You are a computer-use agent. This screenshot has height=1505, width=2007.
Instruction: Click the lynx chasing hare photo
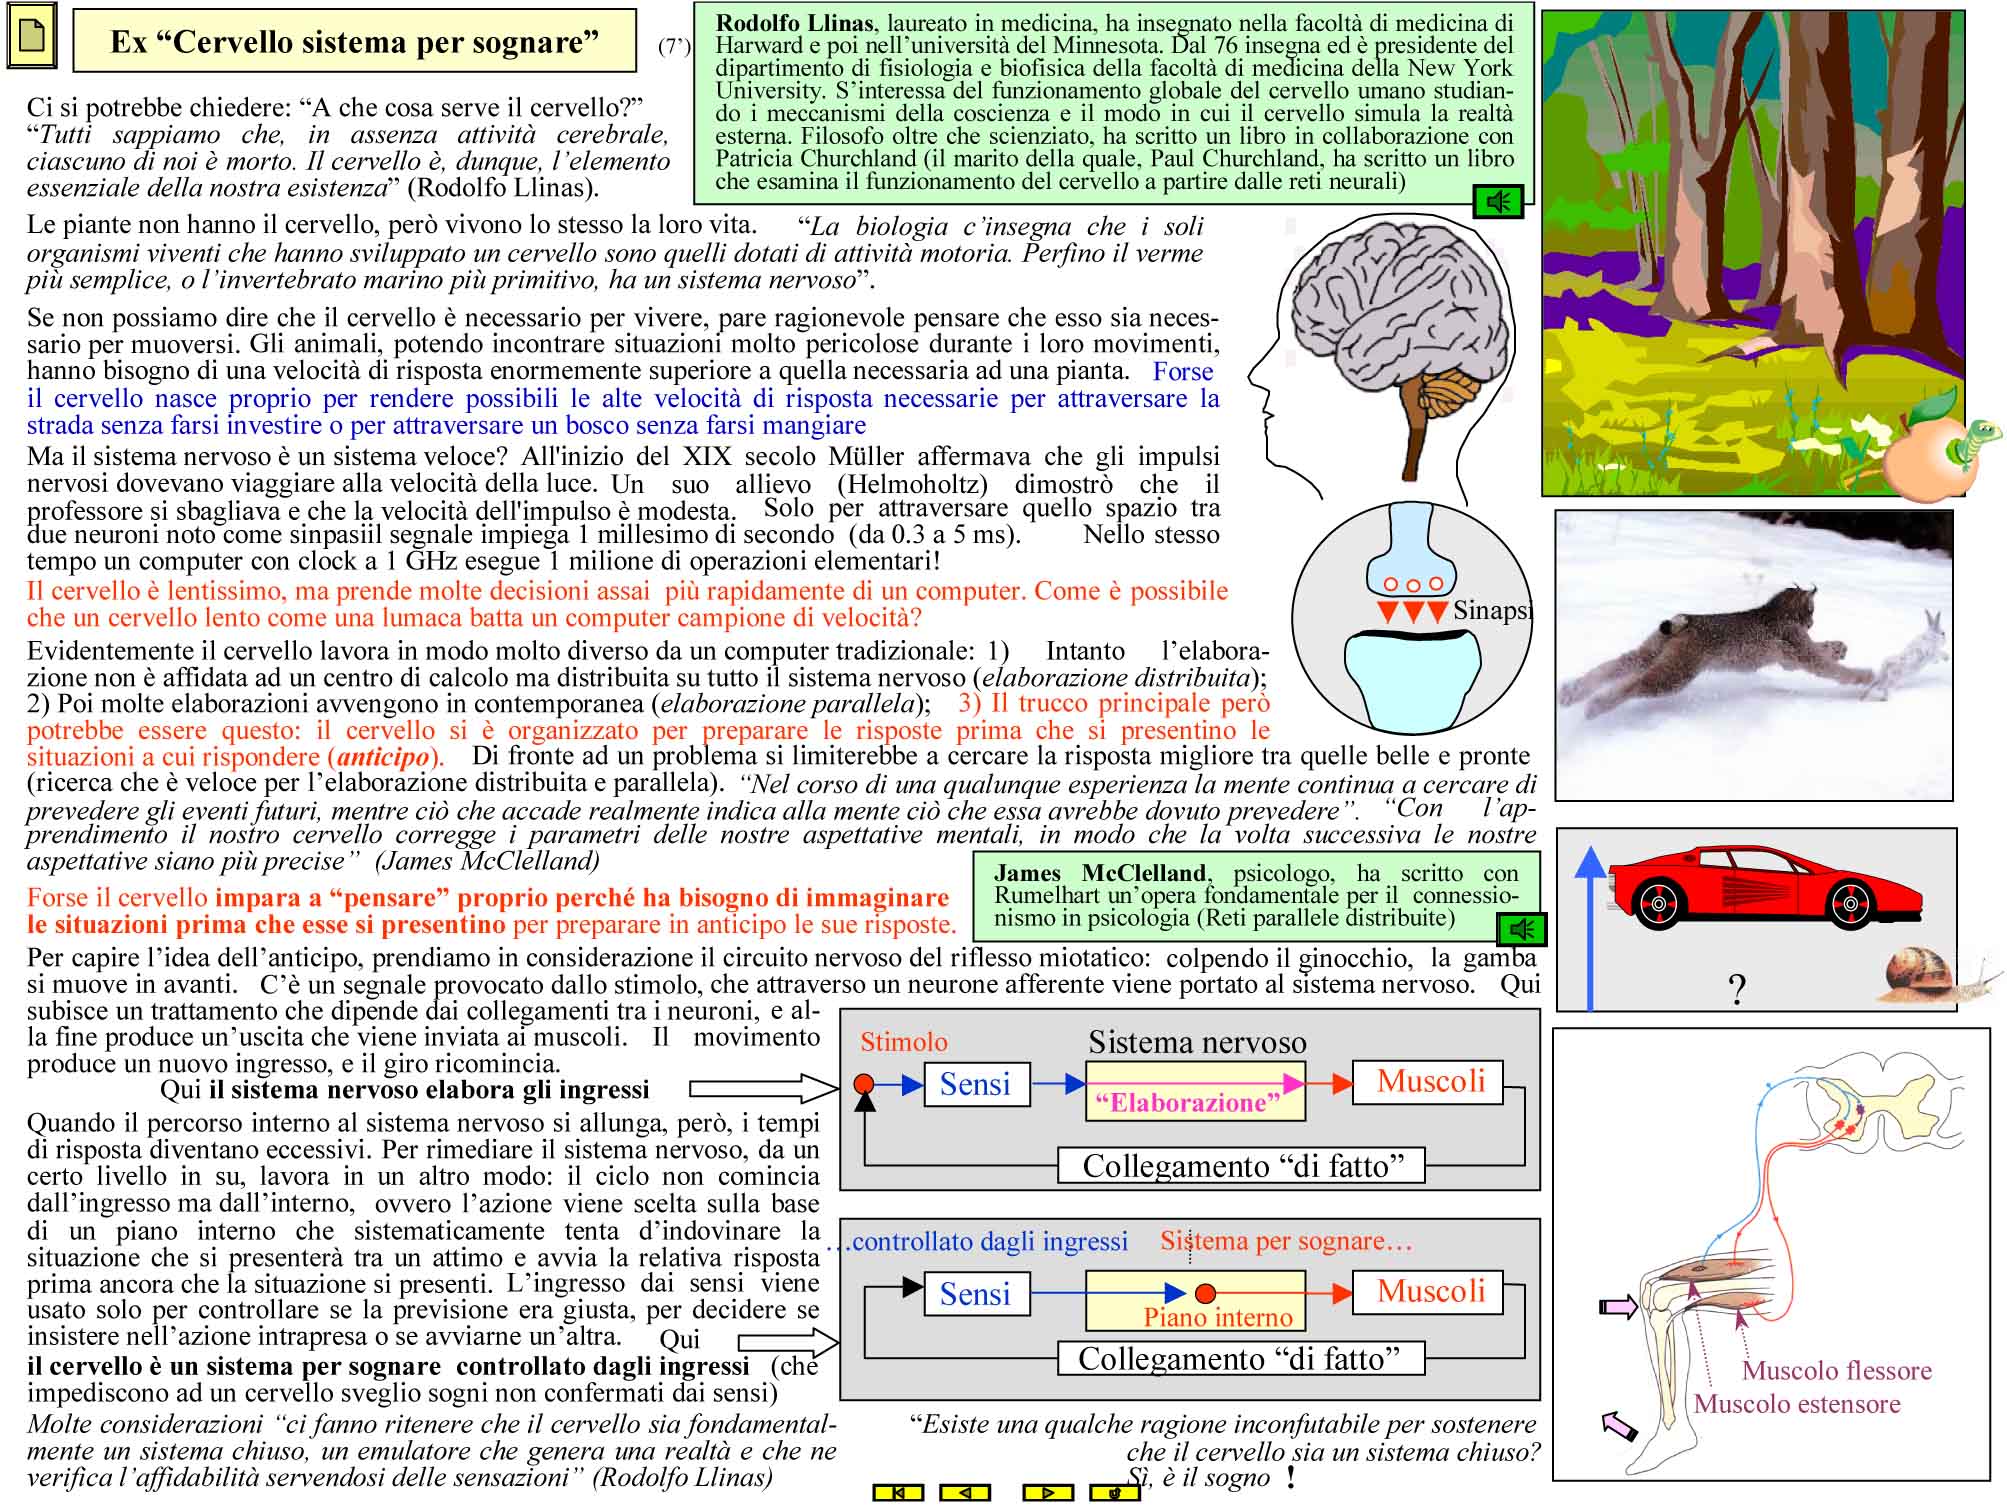point(1754,655)
